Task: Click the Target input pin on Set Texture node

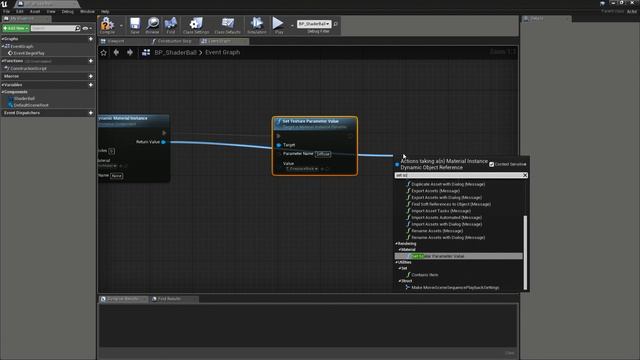Action: tap(279, 145)
